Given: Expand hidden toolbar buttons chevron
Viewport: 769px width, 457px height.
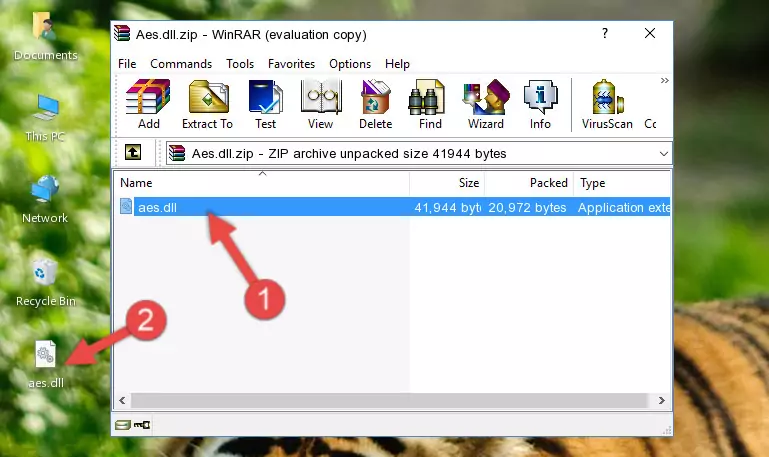Looking at the screenshot, I should (665, 80).
